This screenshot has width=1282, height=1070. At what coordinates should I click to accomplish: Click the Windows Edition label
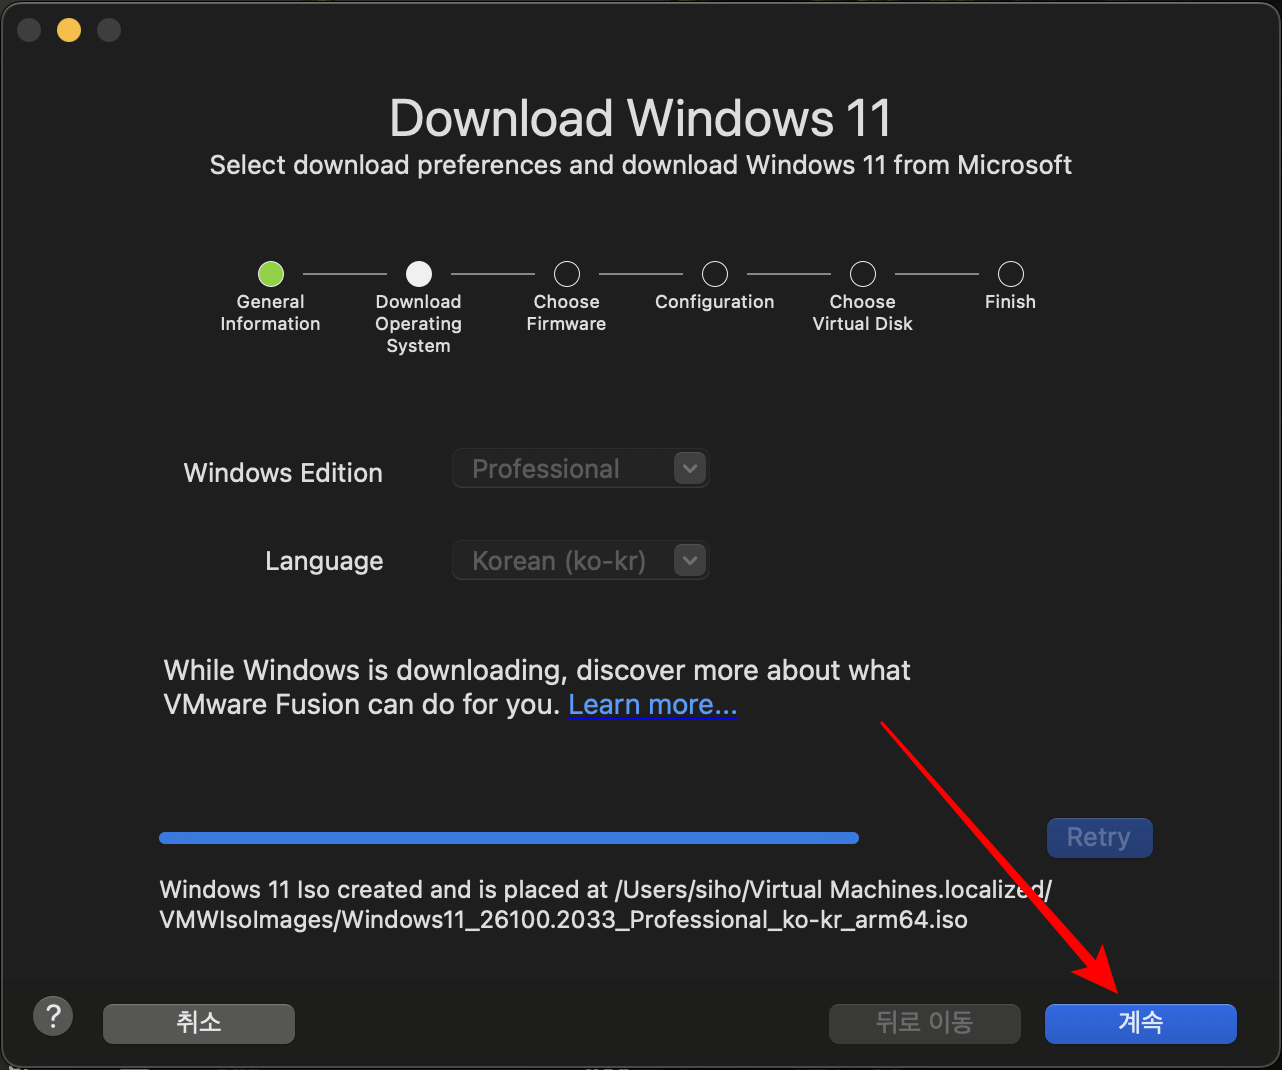pos(283,473)
